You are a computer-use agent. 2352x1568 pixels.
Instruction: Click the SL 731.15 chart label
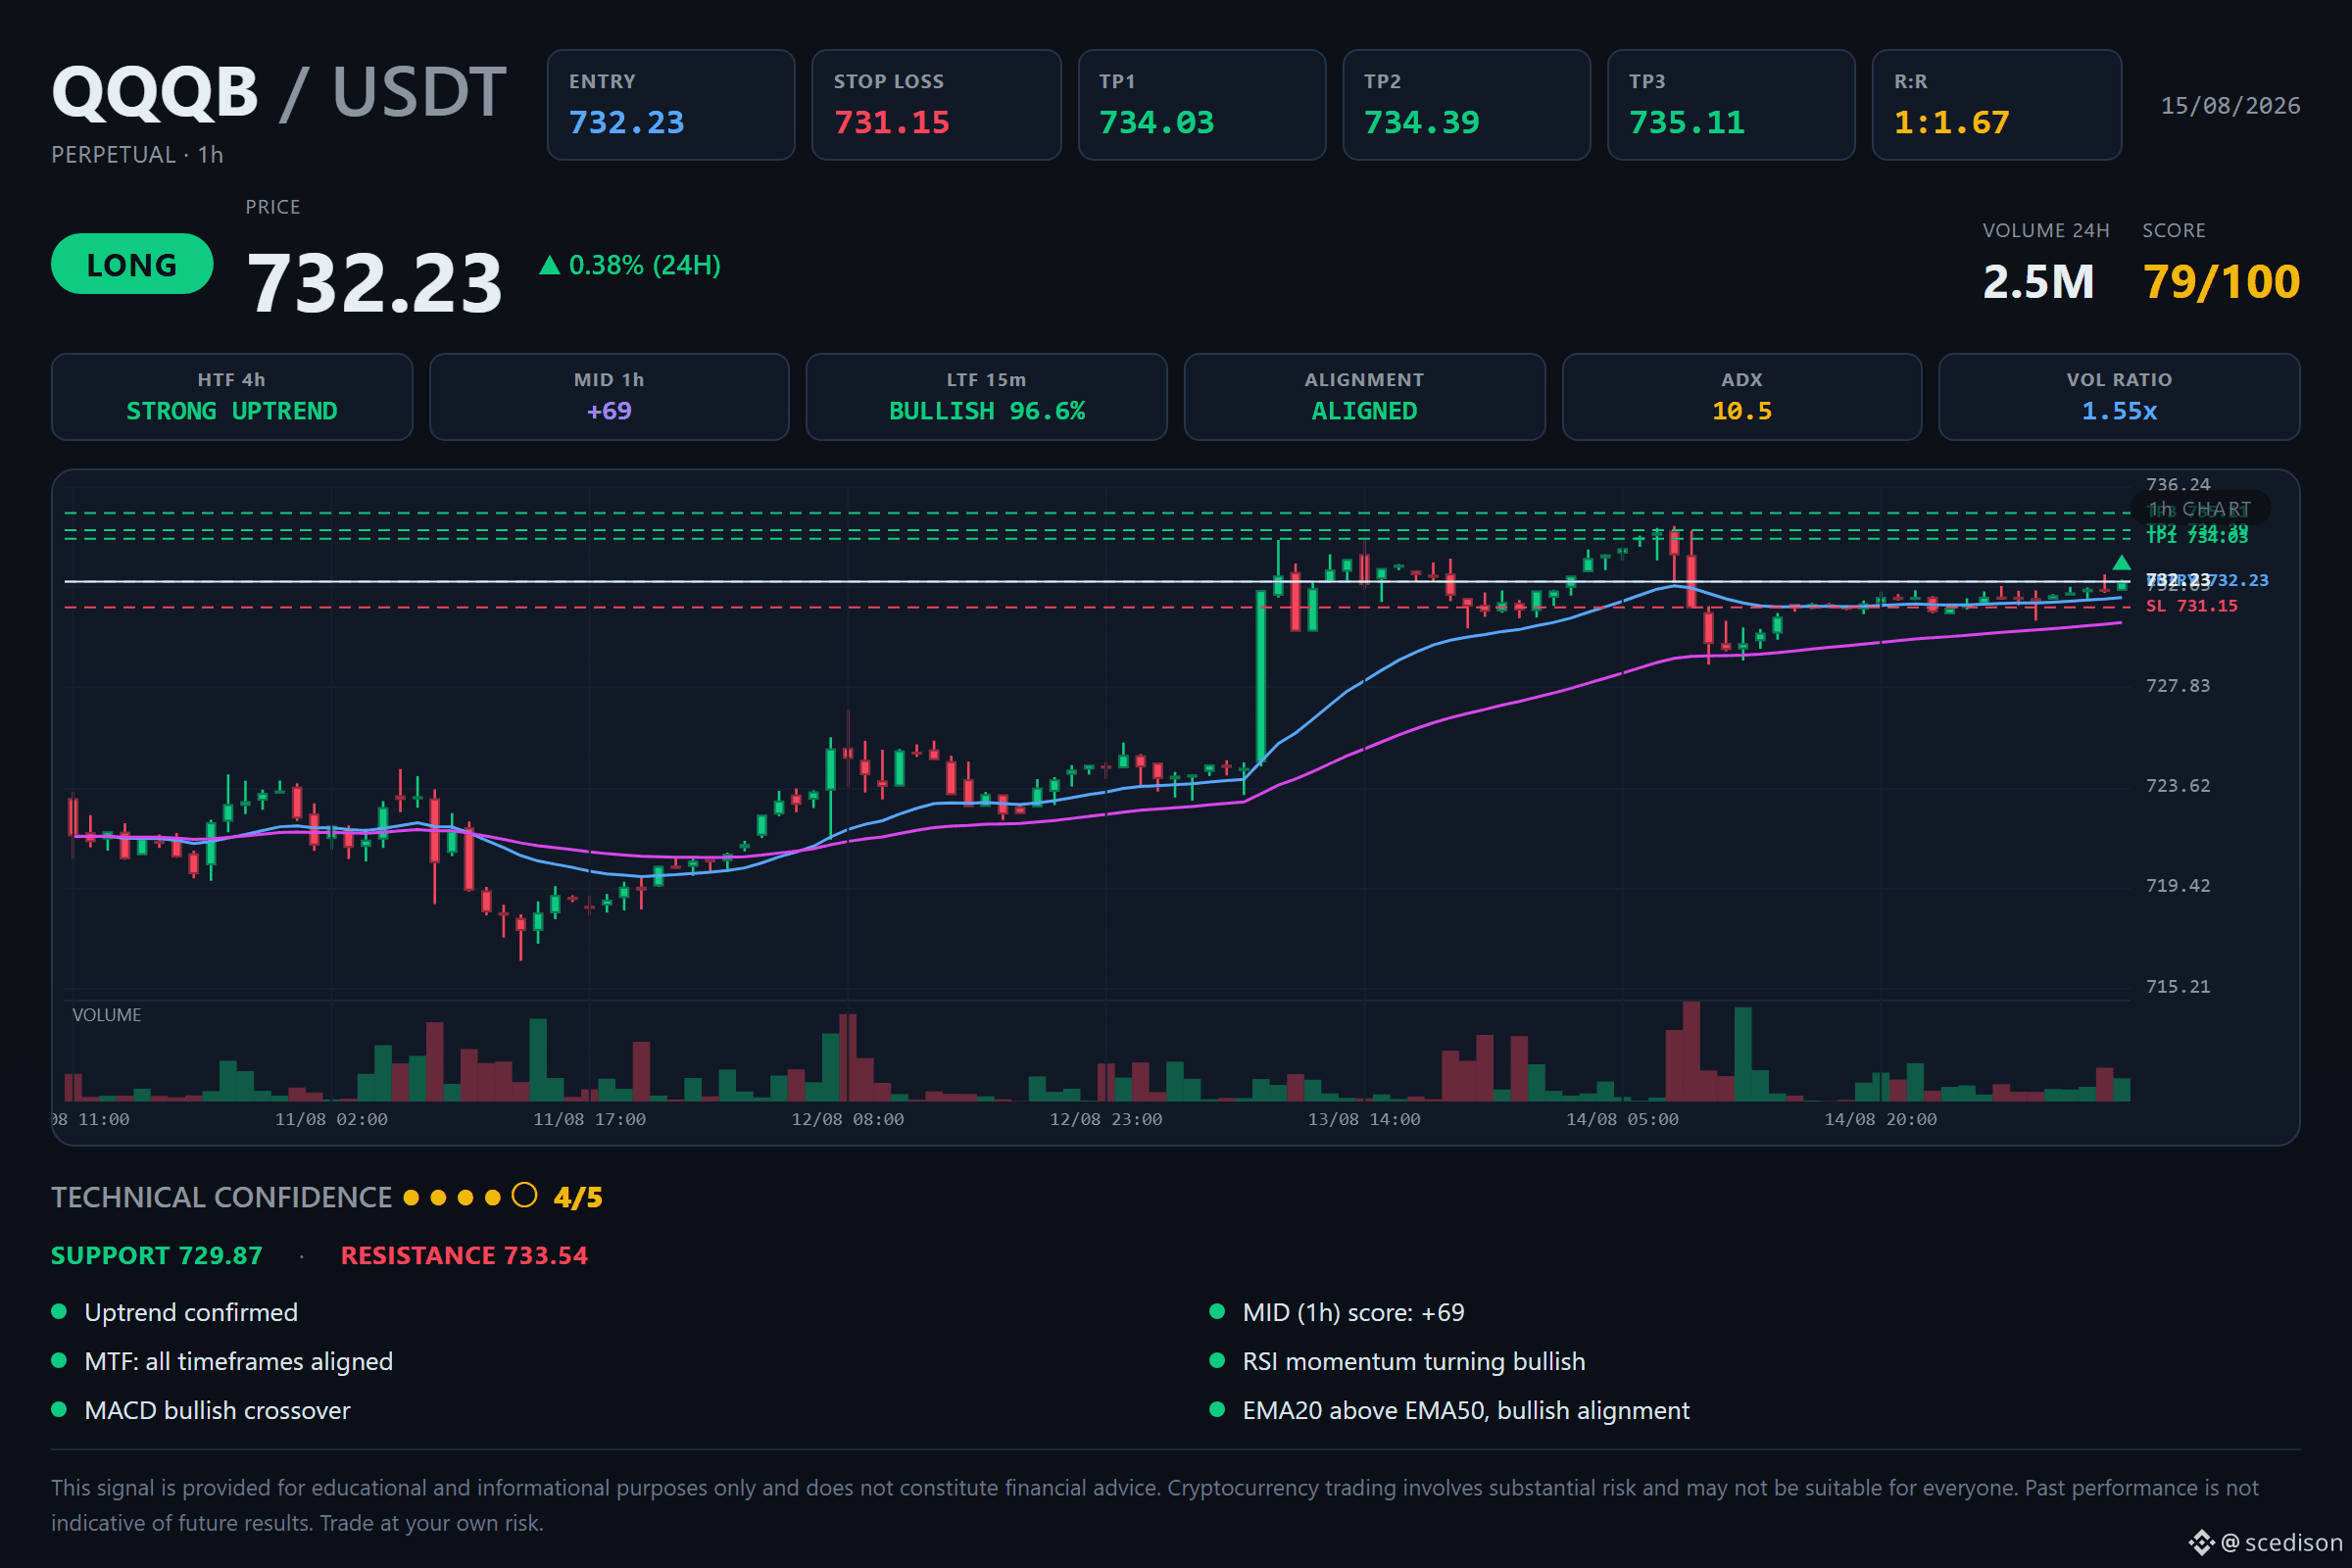[x=2191, y=606]
